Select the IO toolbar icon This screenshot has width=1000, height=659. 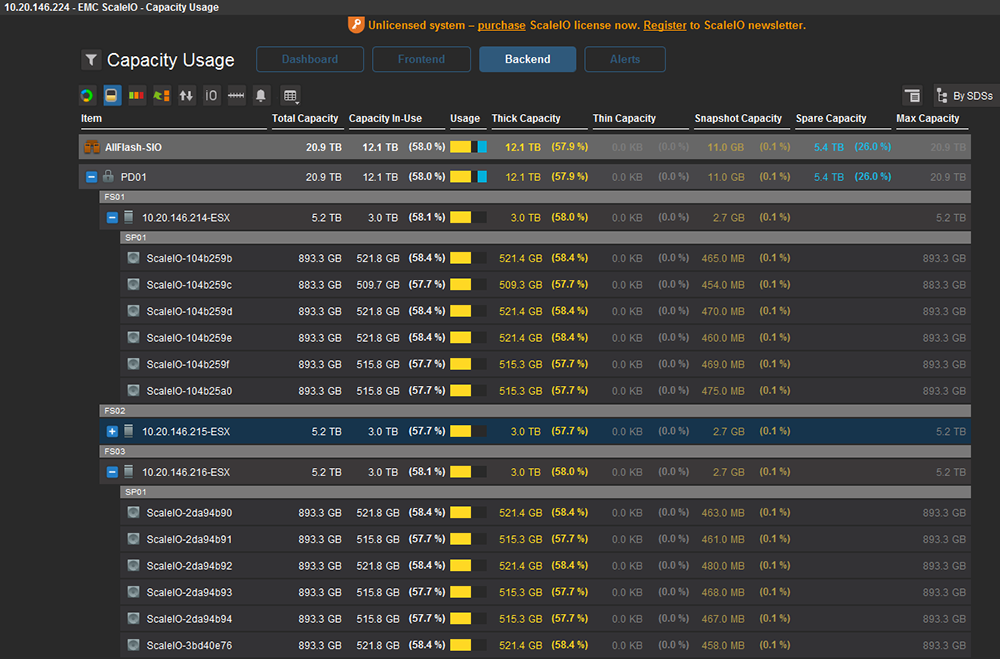(x=211, y=96)
